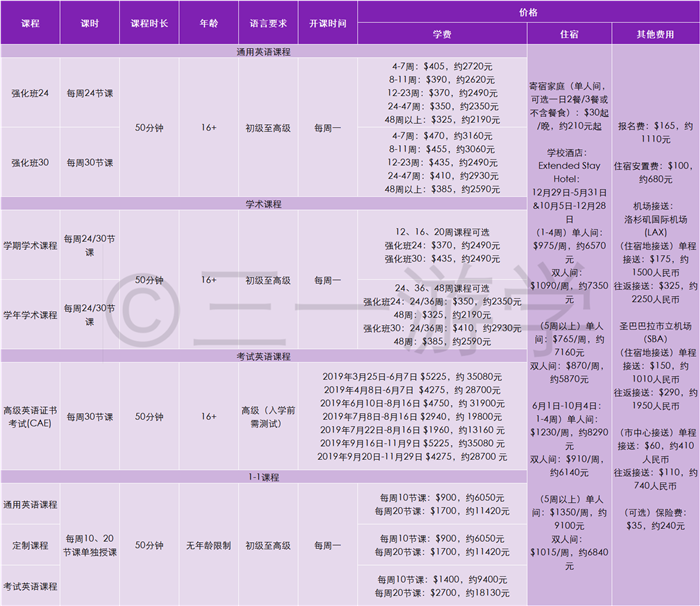Select the 考试英语课程 section row
Image resolution: width=700 pixels, height=606 pixels.
tap(263, 356)
